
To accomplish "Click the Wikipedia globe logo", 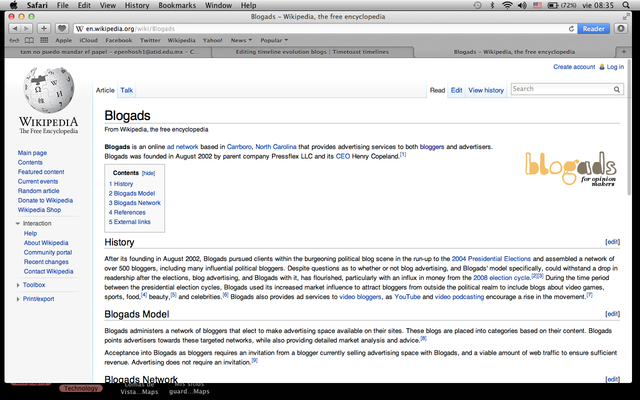I will tap(49, 90).
